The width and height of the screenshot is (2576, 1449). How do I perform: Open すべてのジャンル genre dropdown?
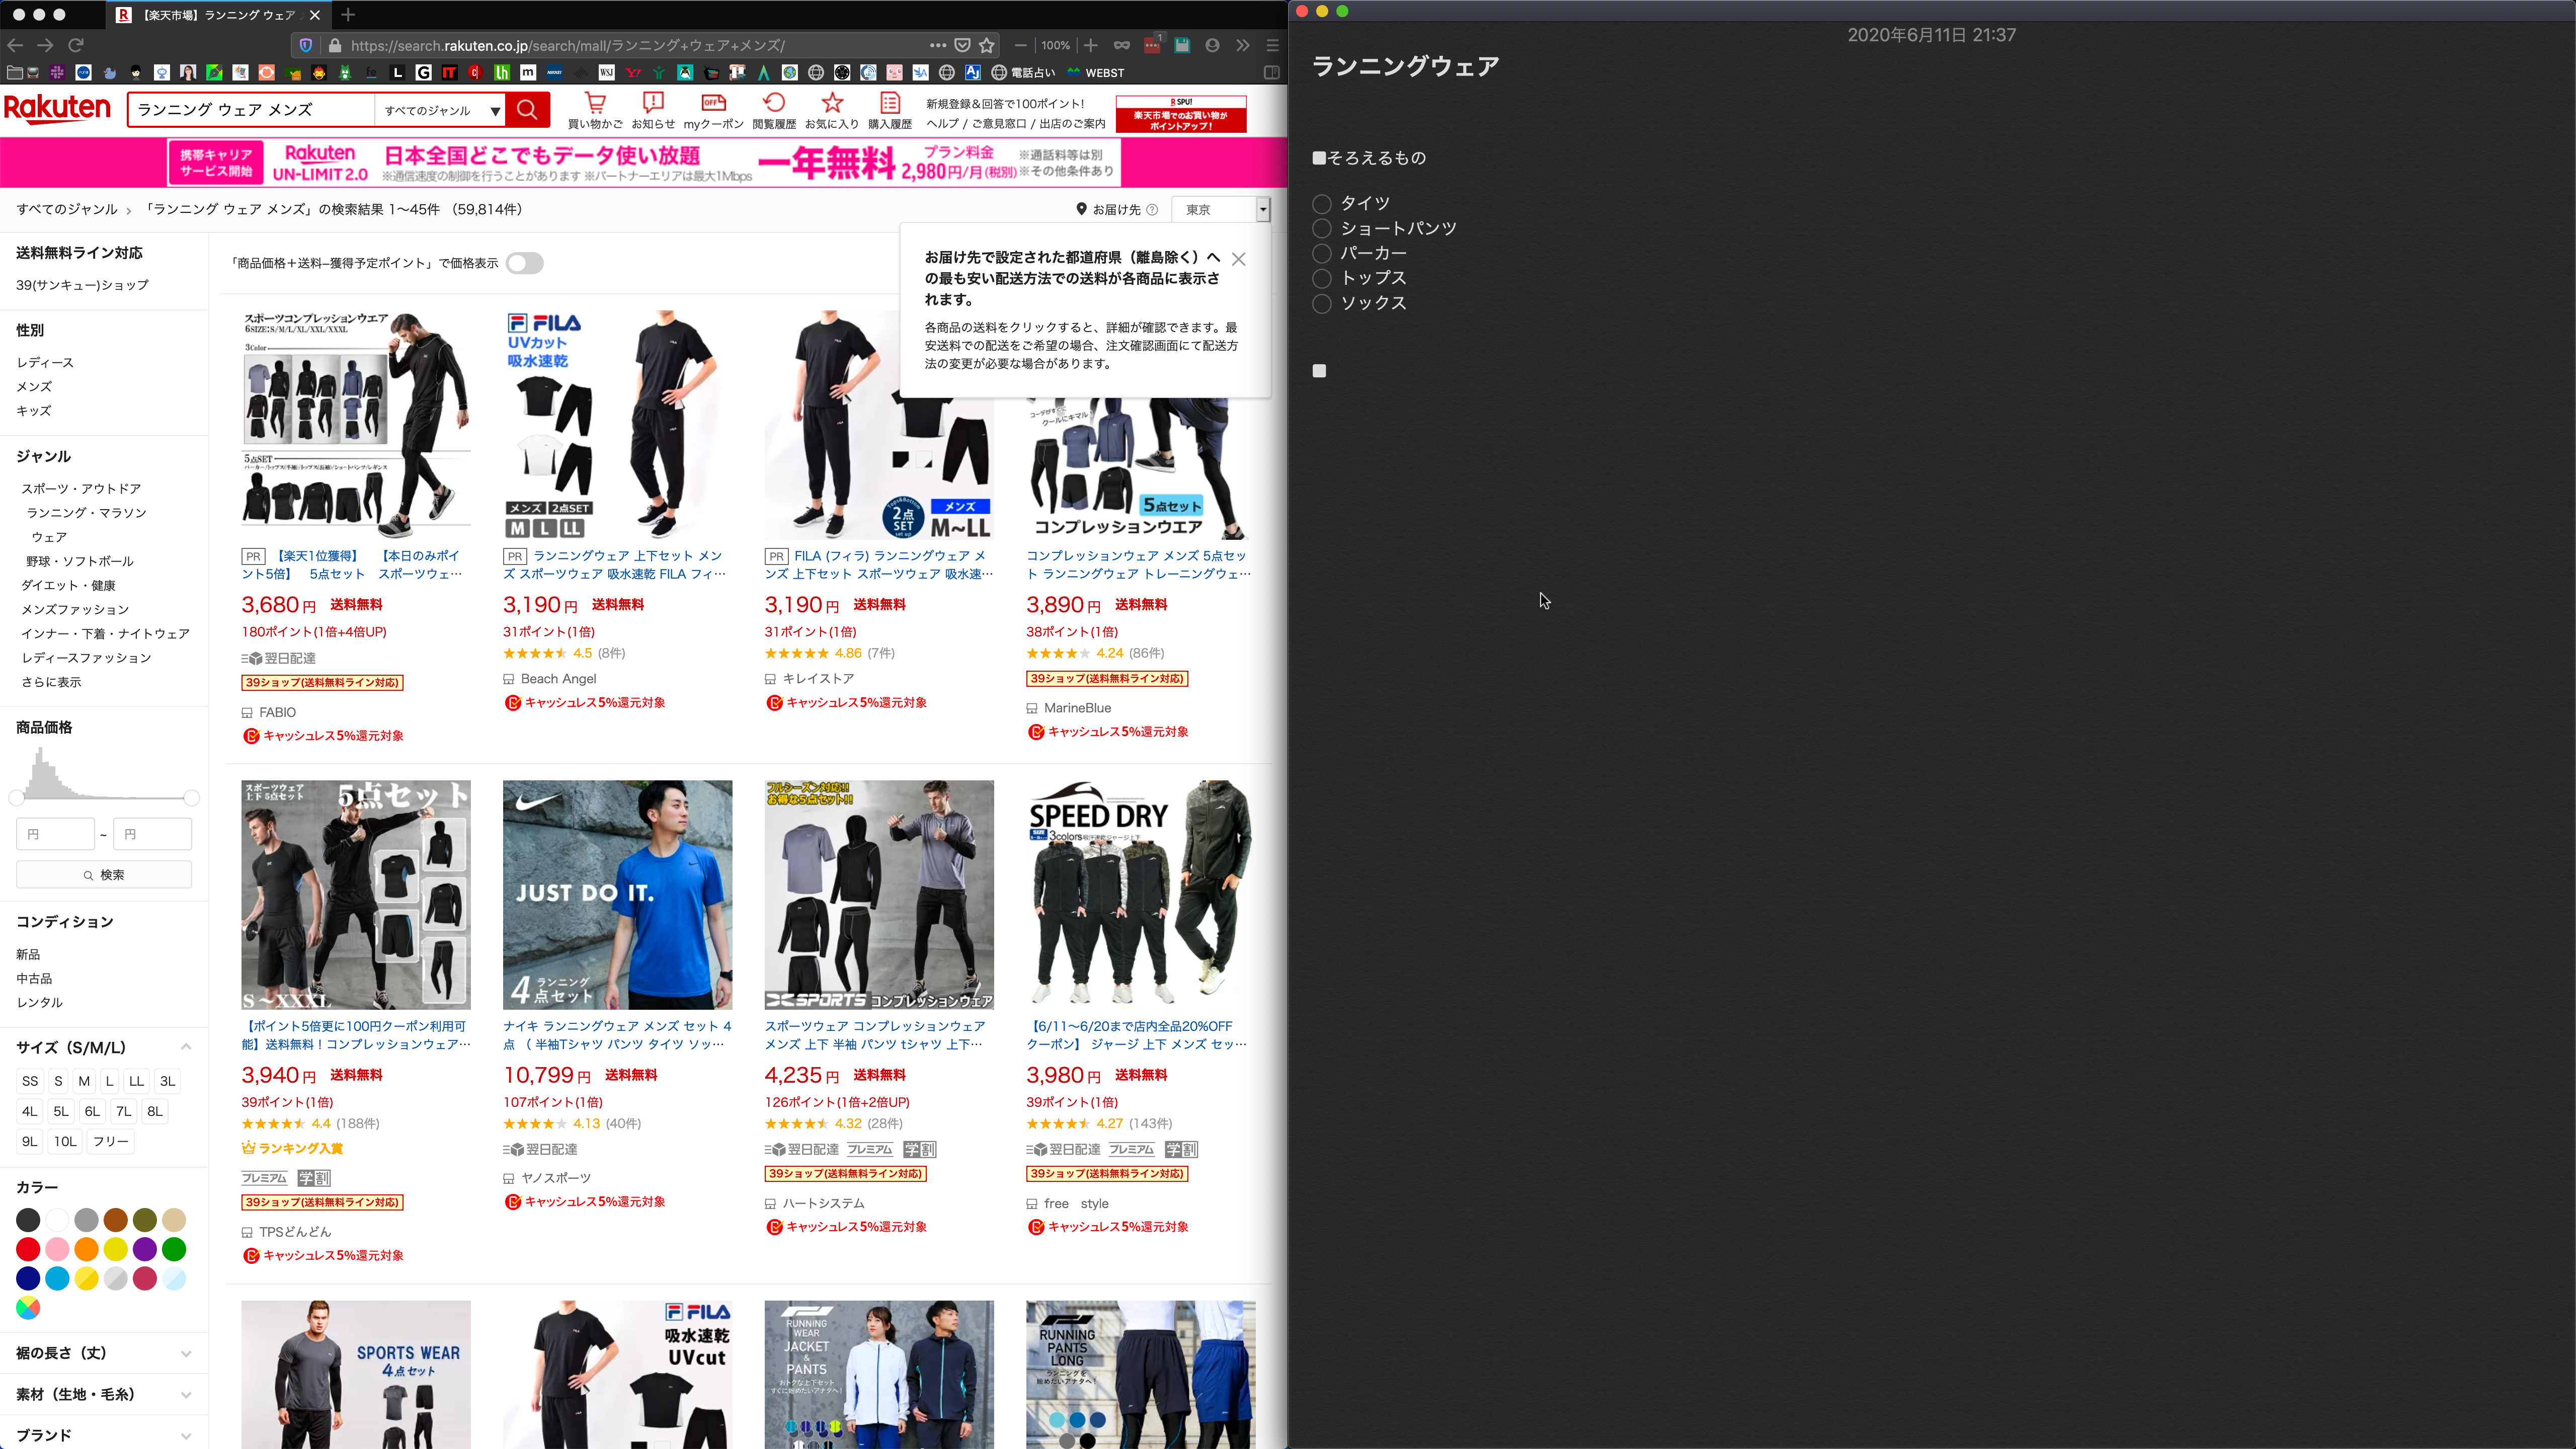click(440, 110)
